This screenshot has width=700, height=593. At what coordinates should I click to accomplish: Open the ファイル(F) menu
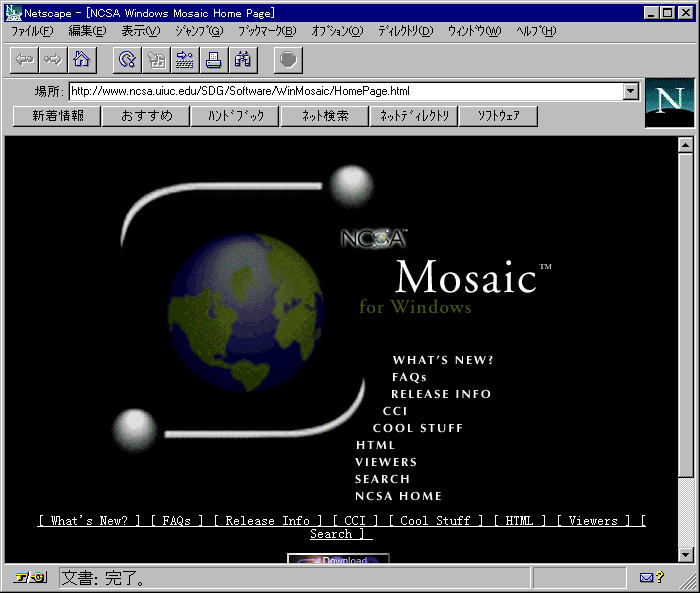click(x=32, y=31)
